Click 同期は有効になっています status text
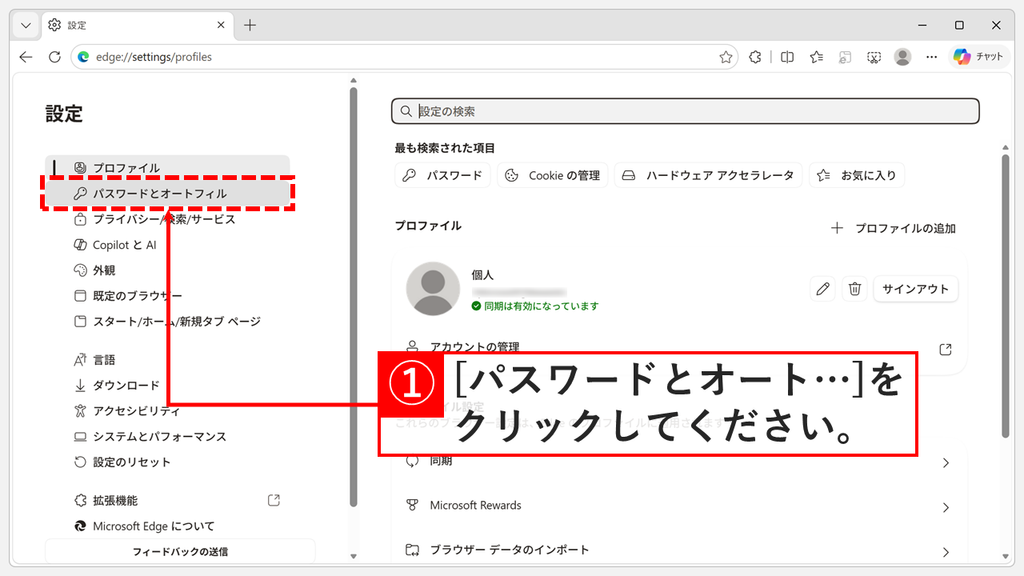This screenshot has height=576, width=1024. [x=541, y=306]
